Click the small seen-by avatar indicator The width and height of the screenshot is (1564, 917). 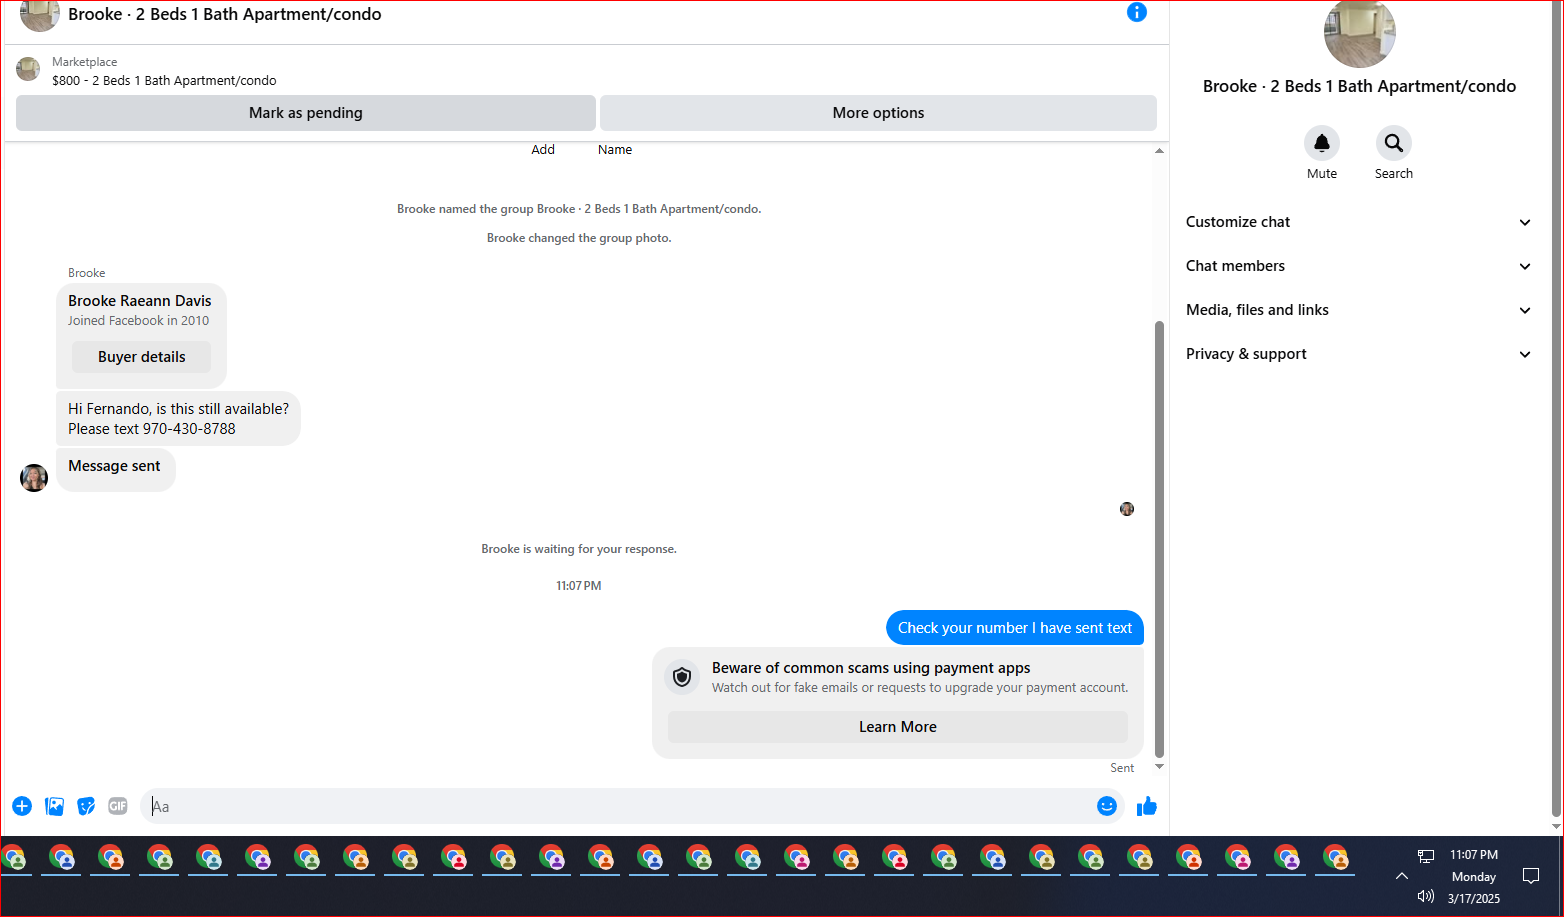click(1127, 509)
